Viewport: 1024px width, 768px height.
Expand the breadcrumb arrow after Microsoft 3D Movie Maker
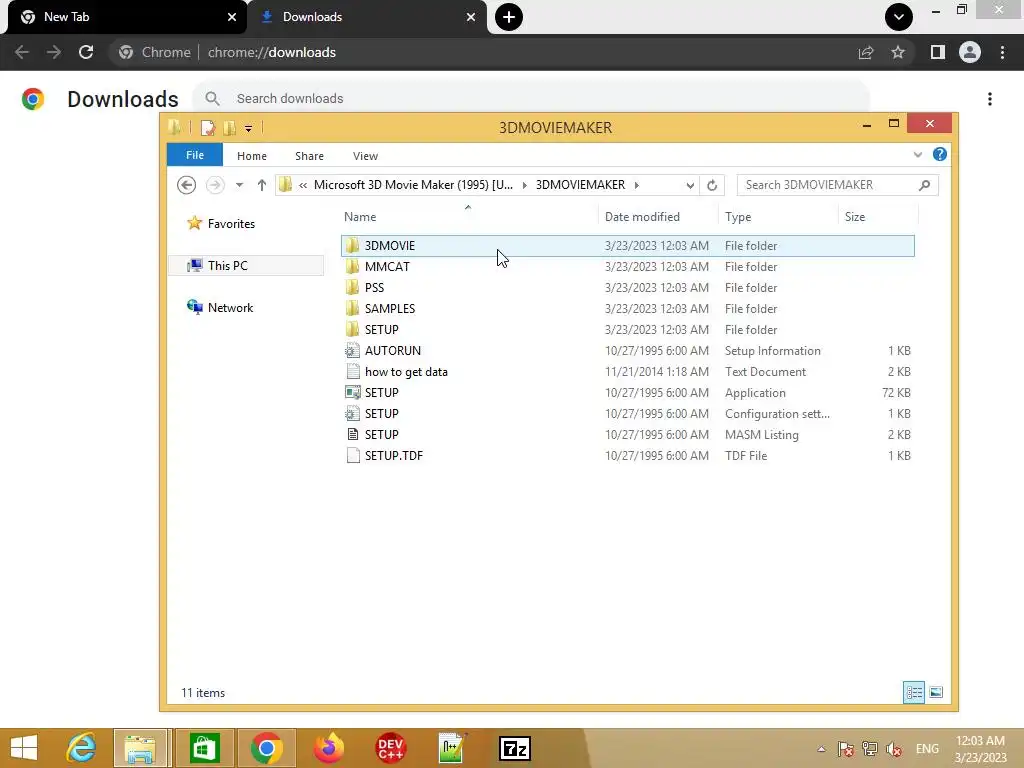pyautogui.click(x=524, y=185)
